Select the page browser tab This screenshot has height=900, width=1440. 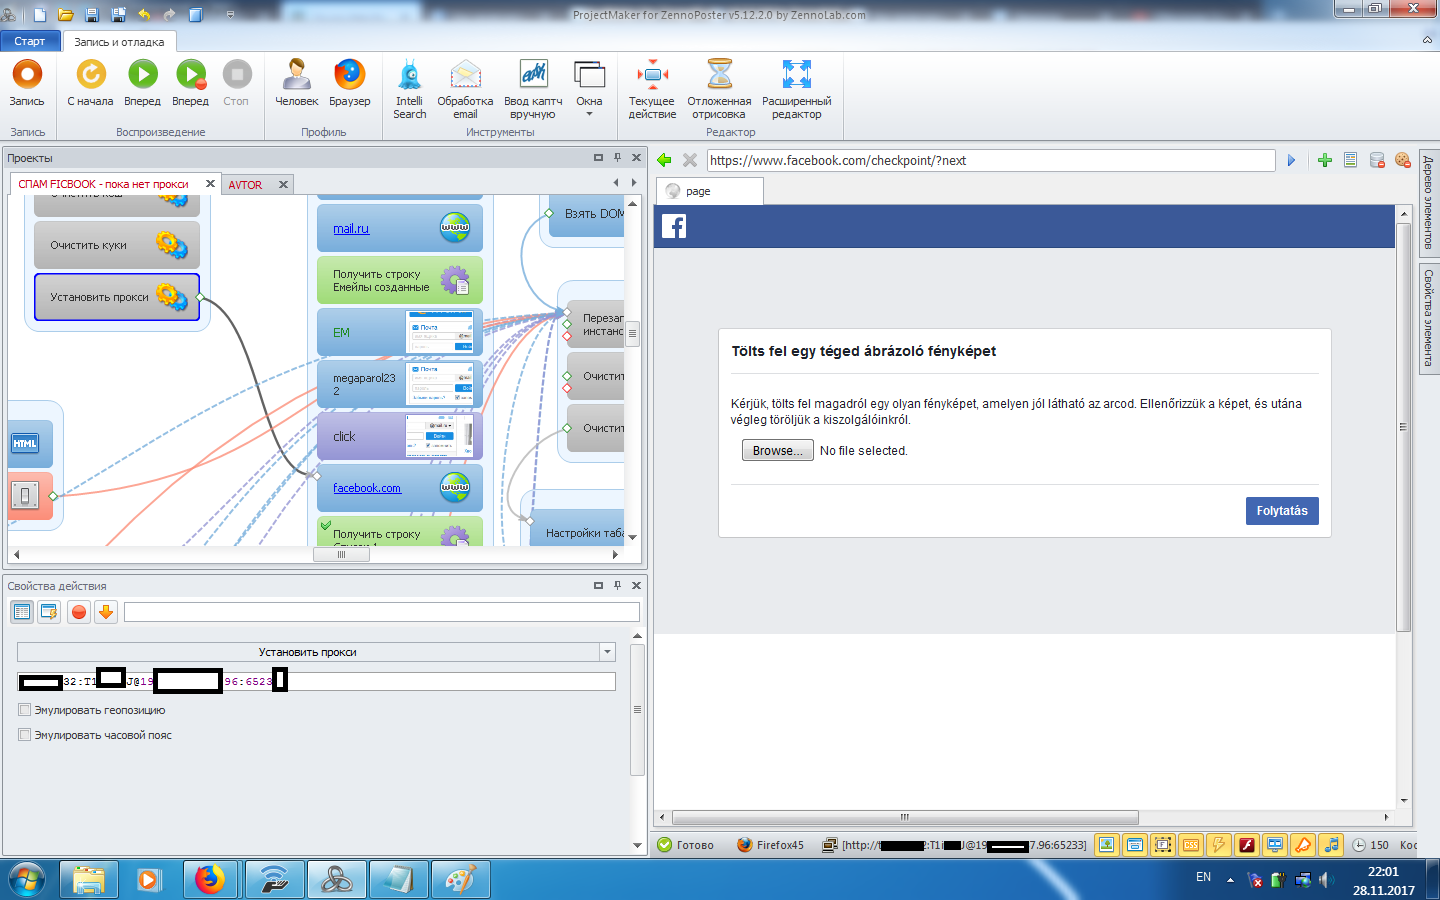709,191
